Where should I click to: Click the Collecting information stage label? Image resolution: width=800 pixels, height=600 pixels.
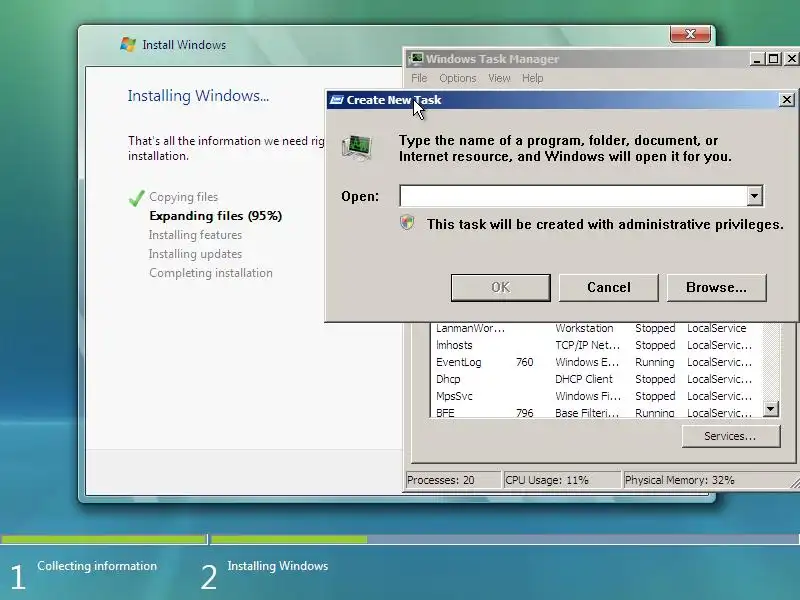97,566
